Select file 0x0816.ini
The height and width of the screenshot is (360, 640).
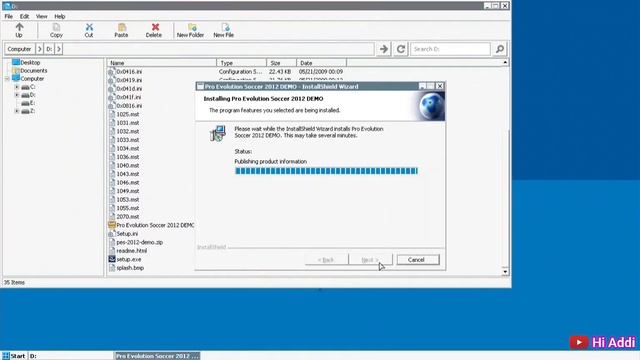click(x=125, y=106)
